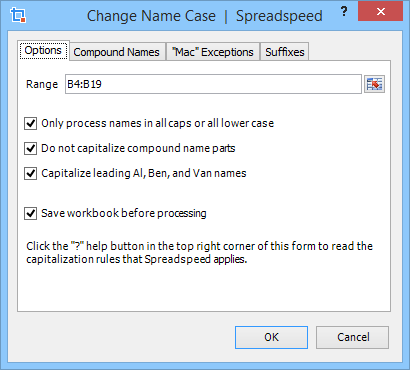Open help with the question mark button
410x370 pixels.
344,12
